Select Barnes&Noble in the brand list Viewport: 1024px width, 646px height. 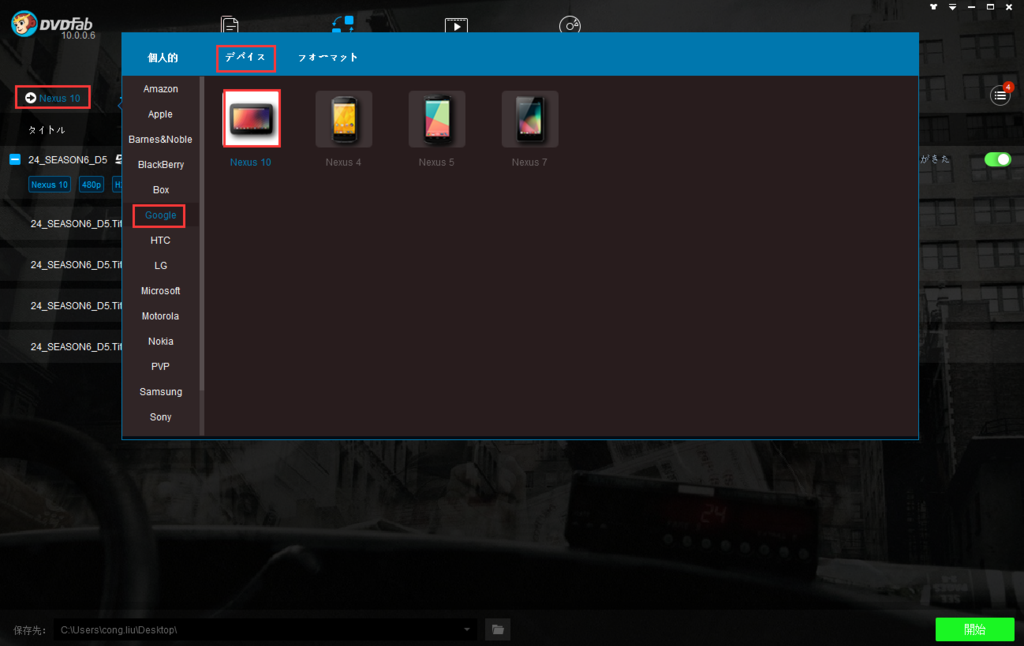pyautogui.click(x=161, y=139)
